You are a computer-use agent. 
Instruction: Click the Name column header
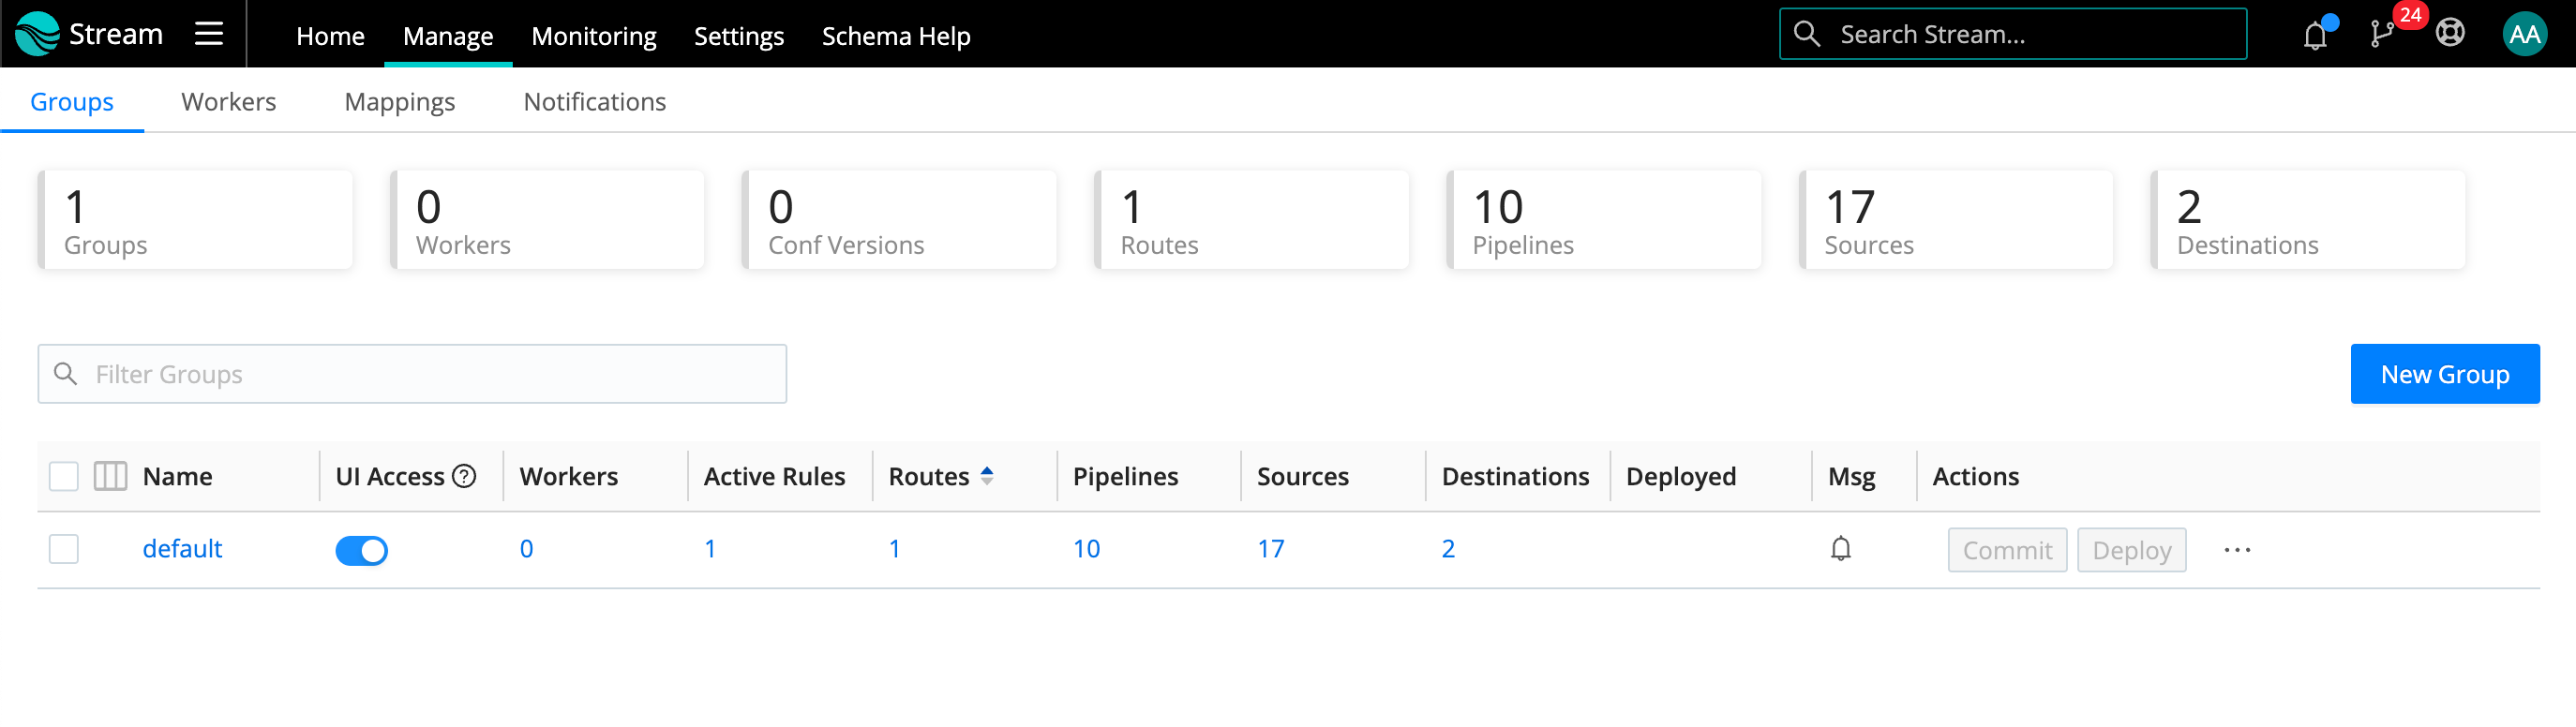click(178, 476)
